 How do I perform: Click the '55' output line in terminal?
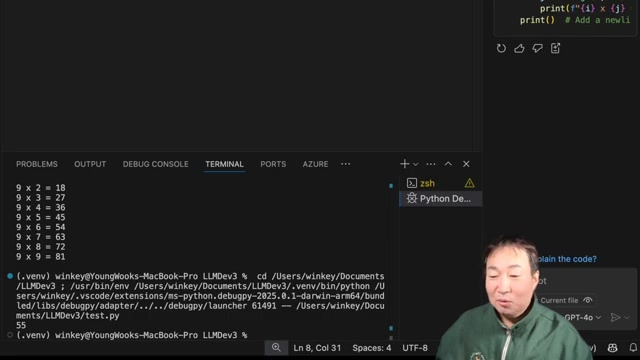click(x=21, y=325)
